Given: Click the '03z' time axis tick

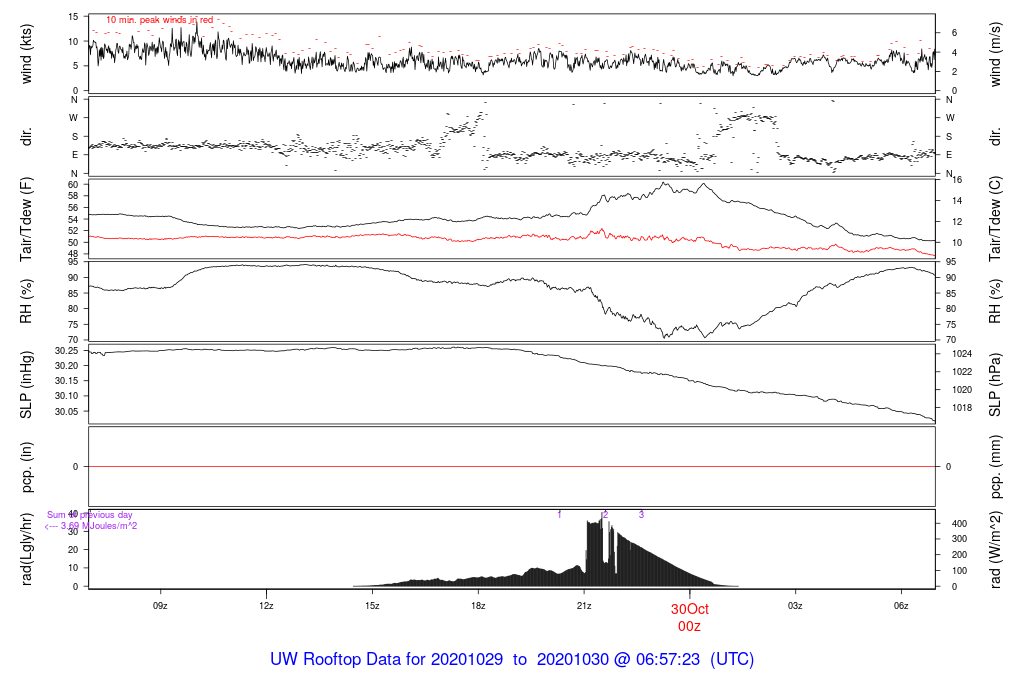Looking at the screenshot, I should coord(795,606).
